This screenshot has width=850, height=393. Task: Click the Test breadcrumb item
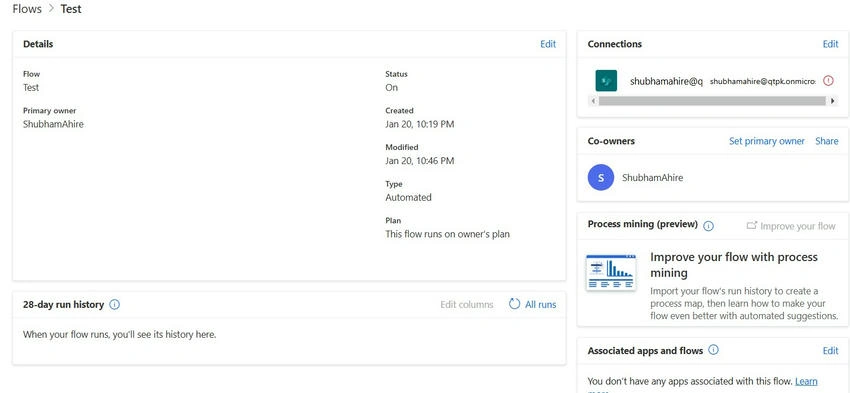coord(71,9)
